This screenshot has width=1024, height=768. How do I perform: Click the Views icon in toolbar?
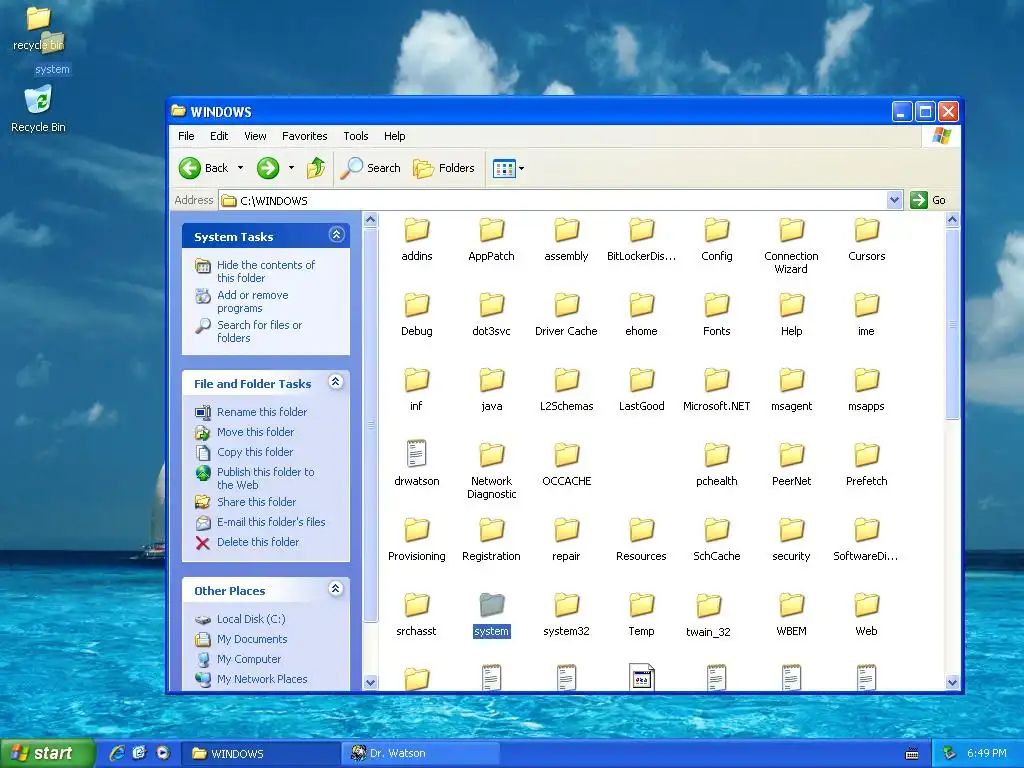point(504,168)
